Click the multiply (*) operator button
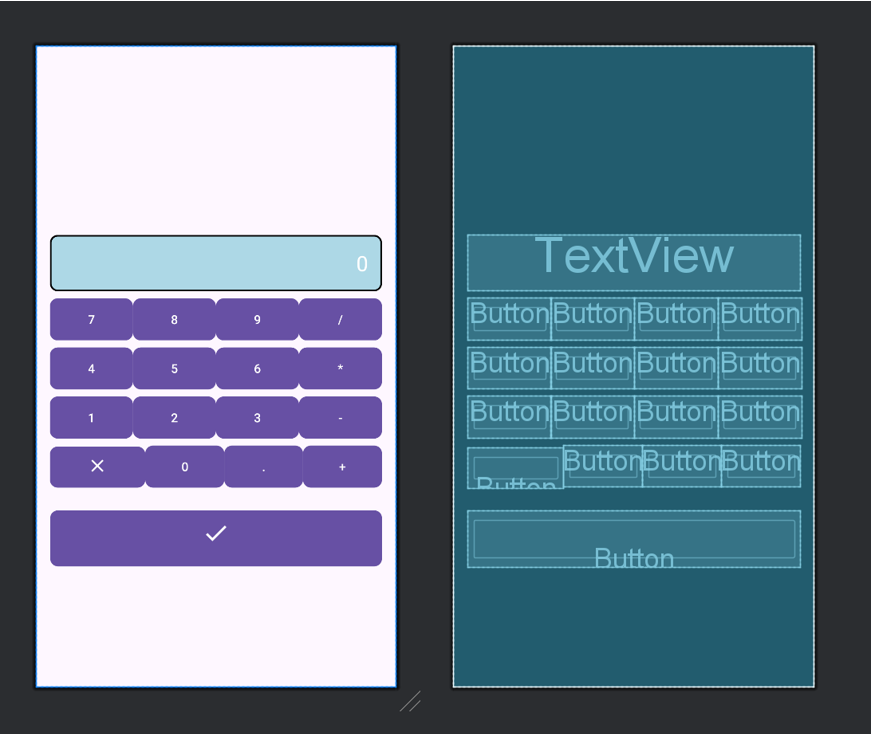 [340, 369]
